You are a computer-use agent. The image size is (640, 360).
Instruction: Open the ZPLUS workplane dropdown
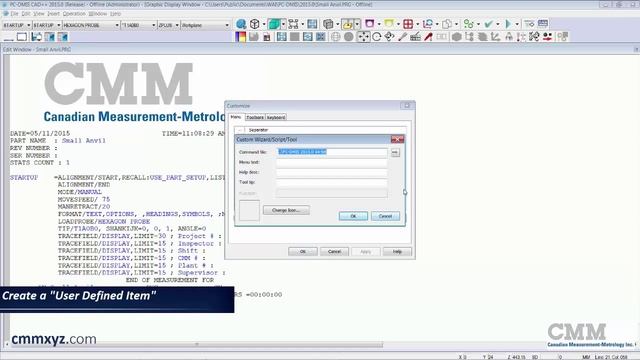coord(177,25)
